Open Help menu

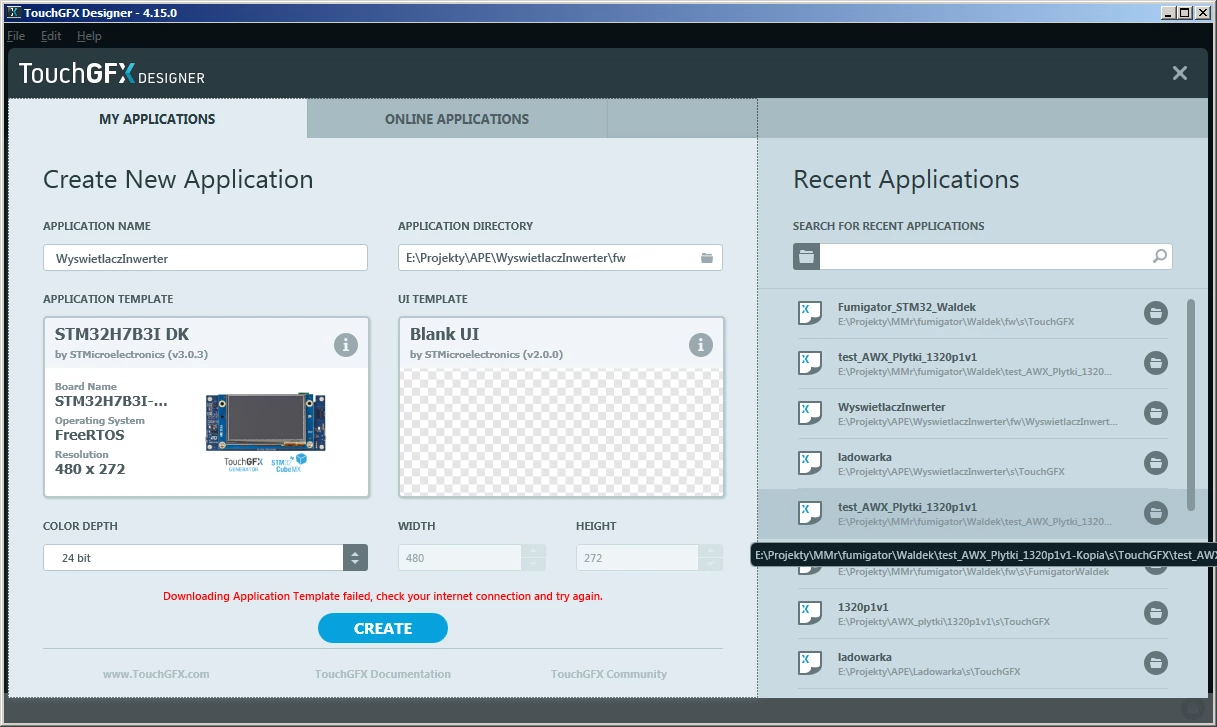pos(89,36)
